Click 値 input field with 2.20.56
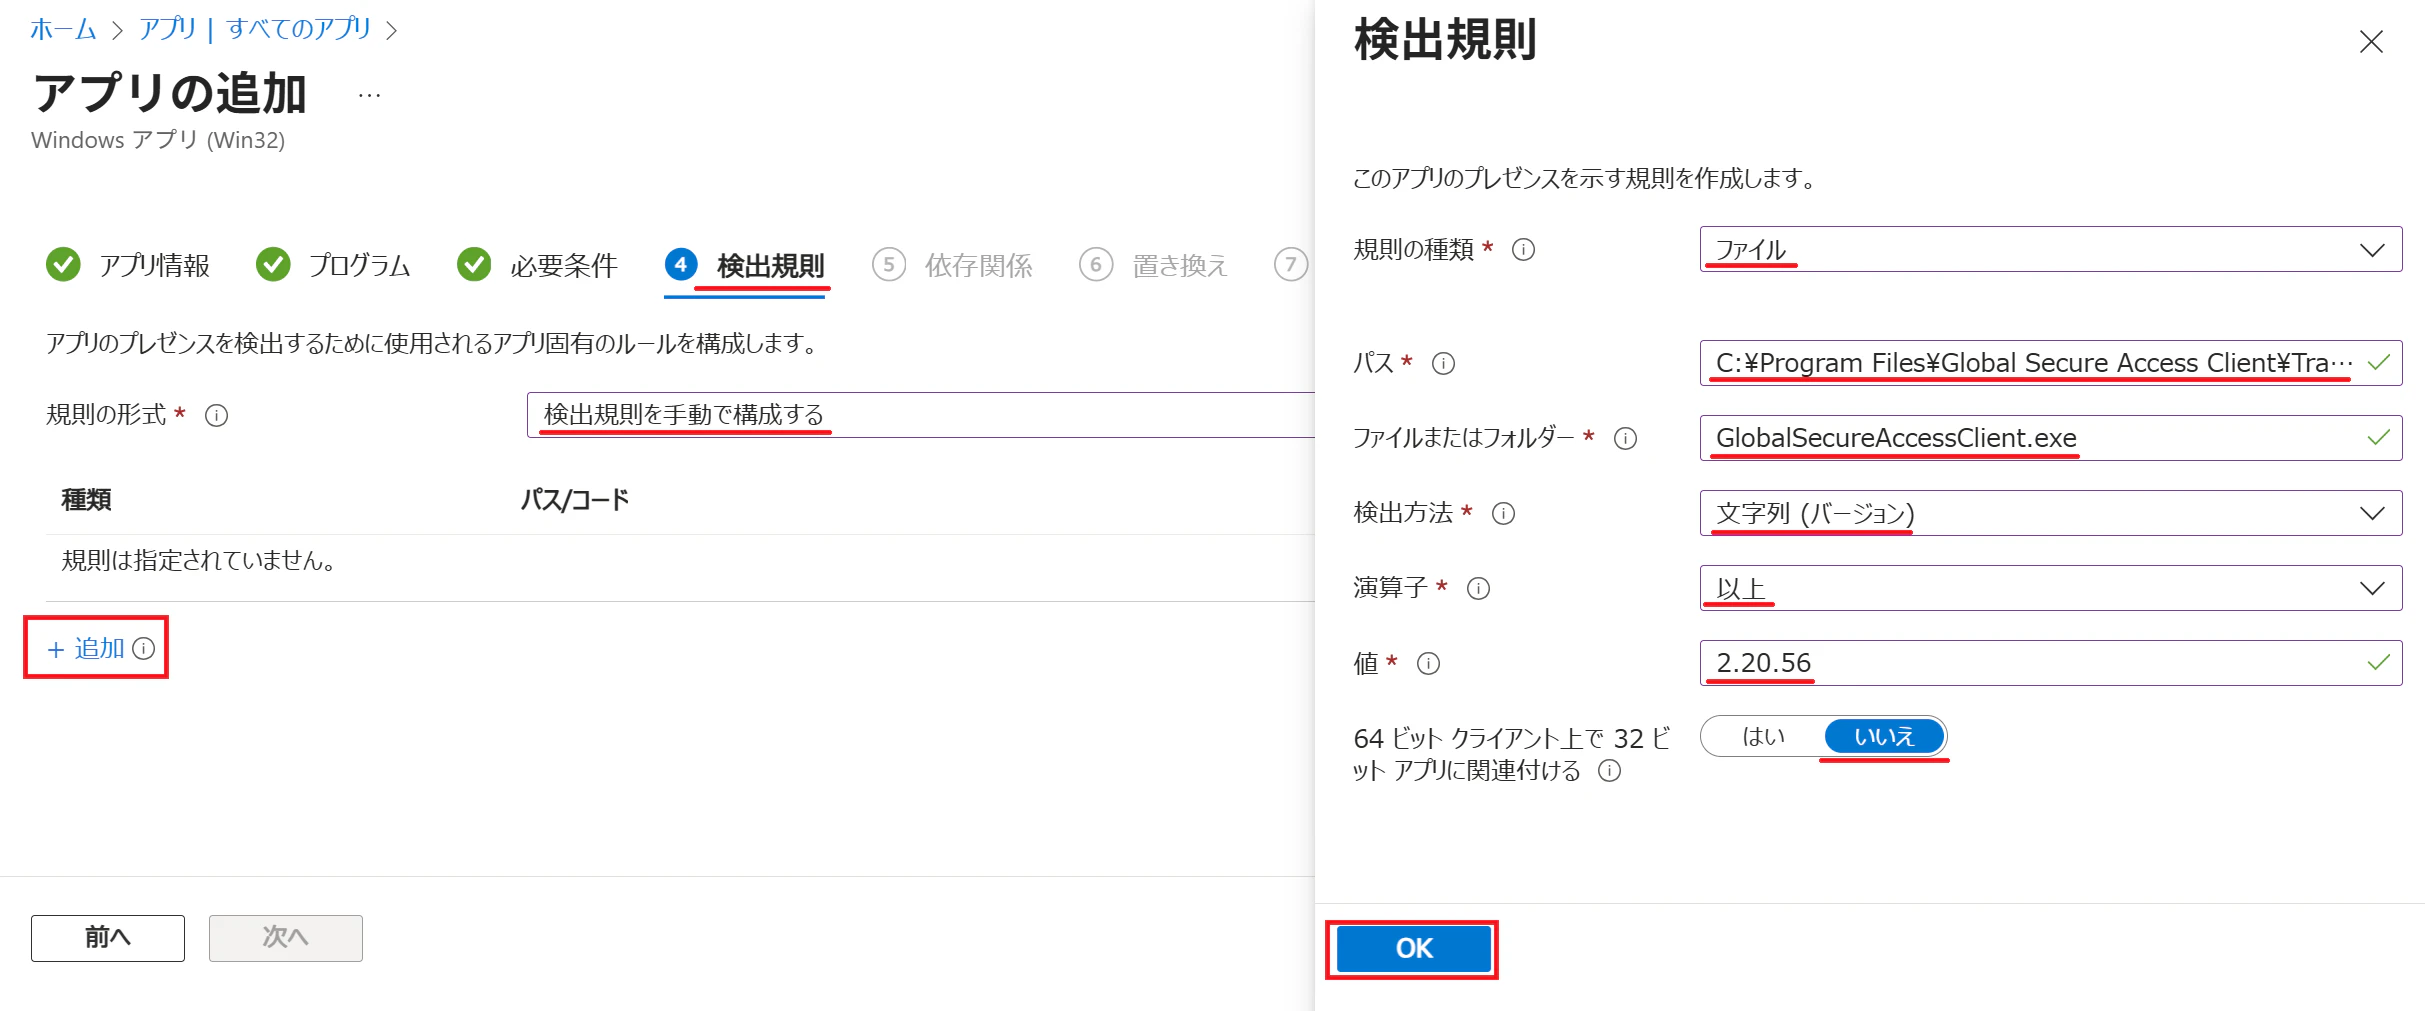Screen dimensions: 2425x1011 (2050, 663)
